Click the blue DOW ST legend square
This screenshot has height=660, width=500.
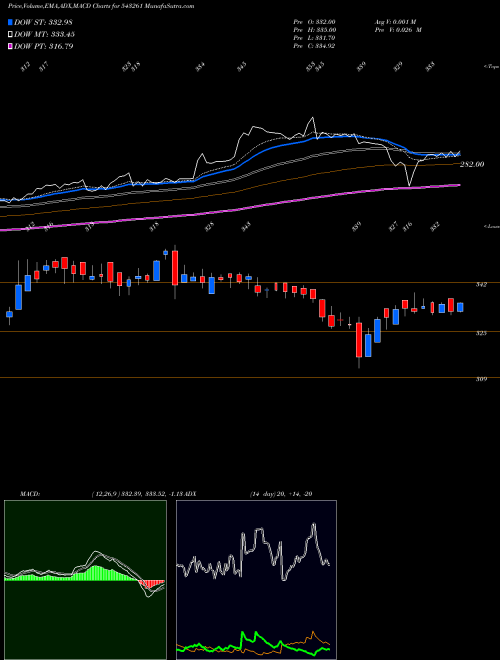point(10,22)
